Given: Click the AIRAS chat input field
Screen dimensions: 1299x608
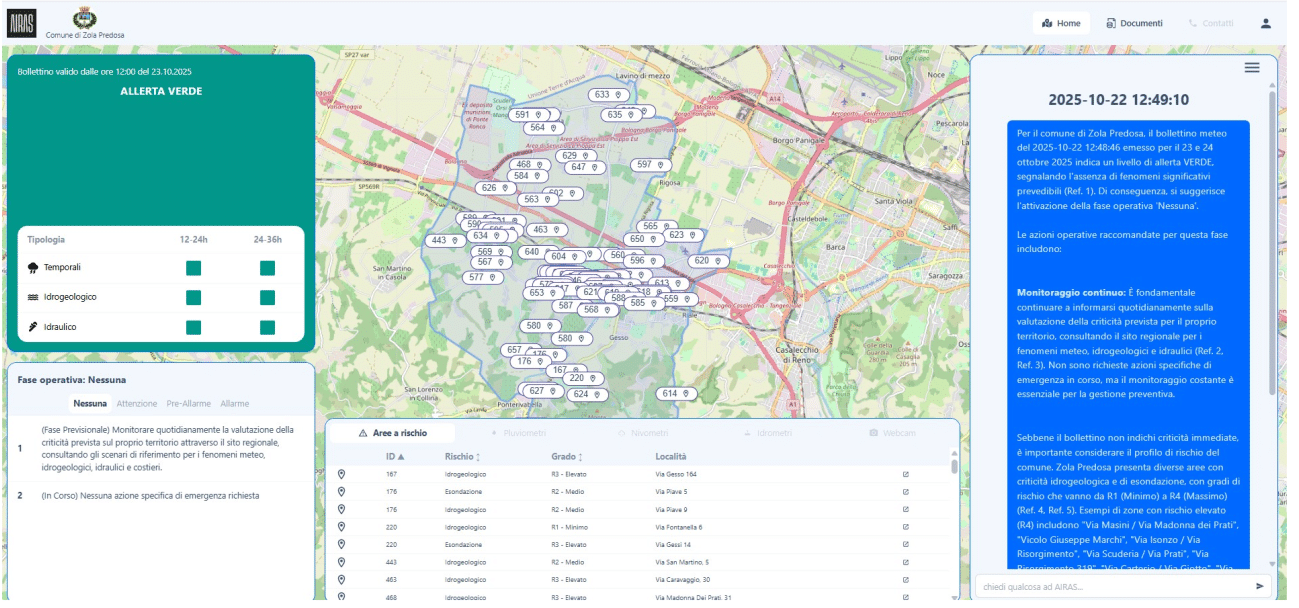Looking at the screenshot, I should 1110,587.
